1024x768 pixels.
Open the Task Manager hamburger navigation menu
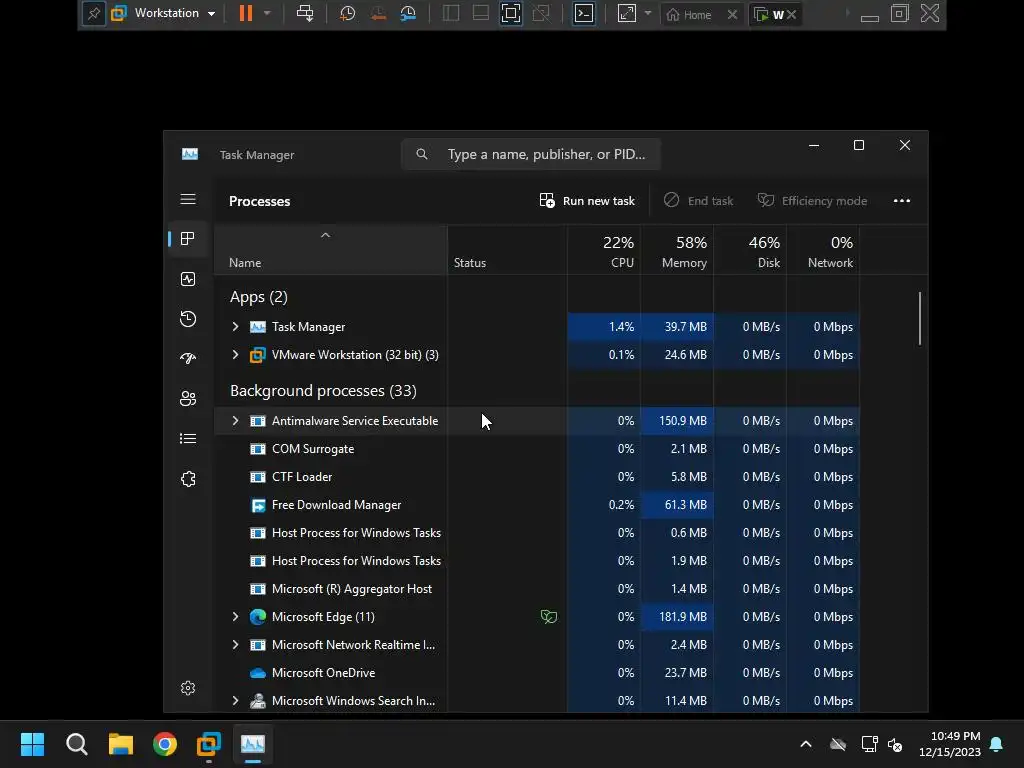188,199
